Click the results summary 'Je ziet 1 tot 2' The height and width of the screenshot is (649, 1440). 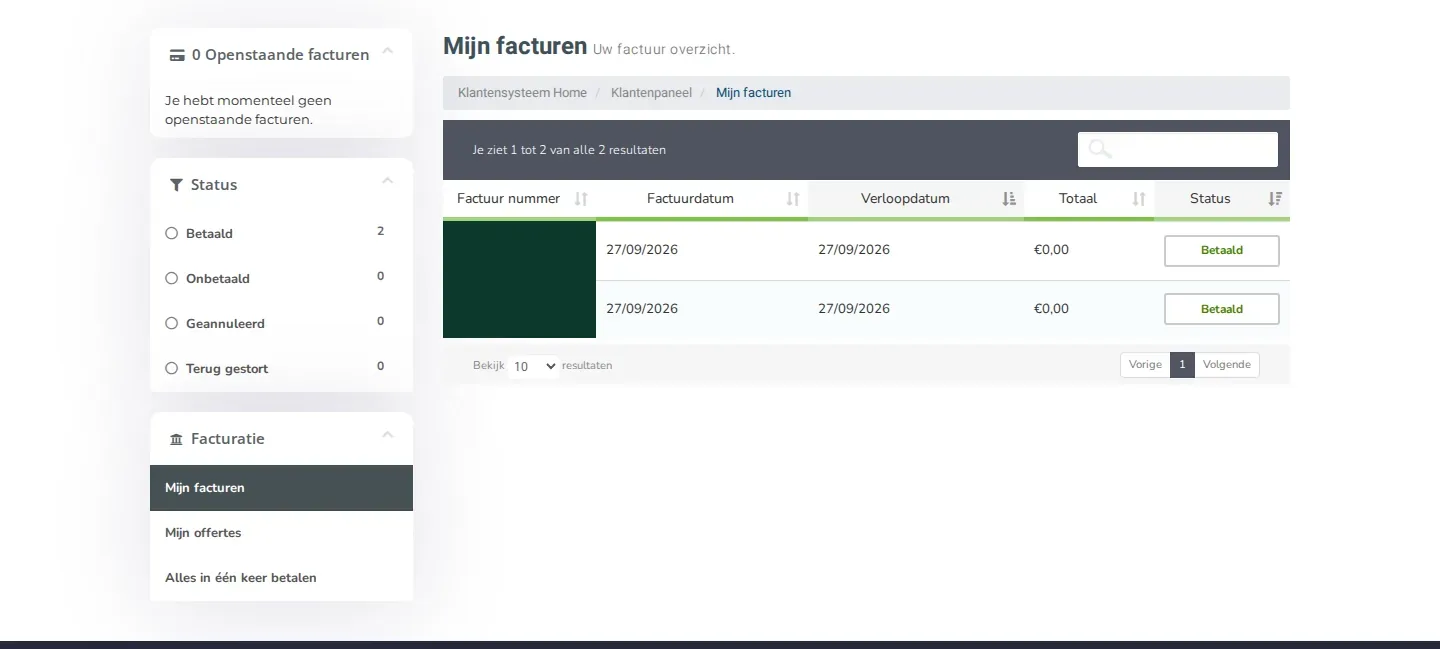coord(569,150)
